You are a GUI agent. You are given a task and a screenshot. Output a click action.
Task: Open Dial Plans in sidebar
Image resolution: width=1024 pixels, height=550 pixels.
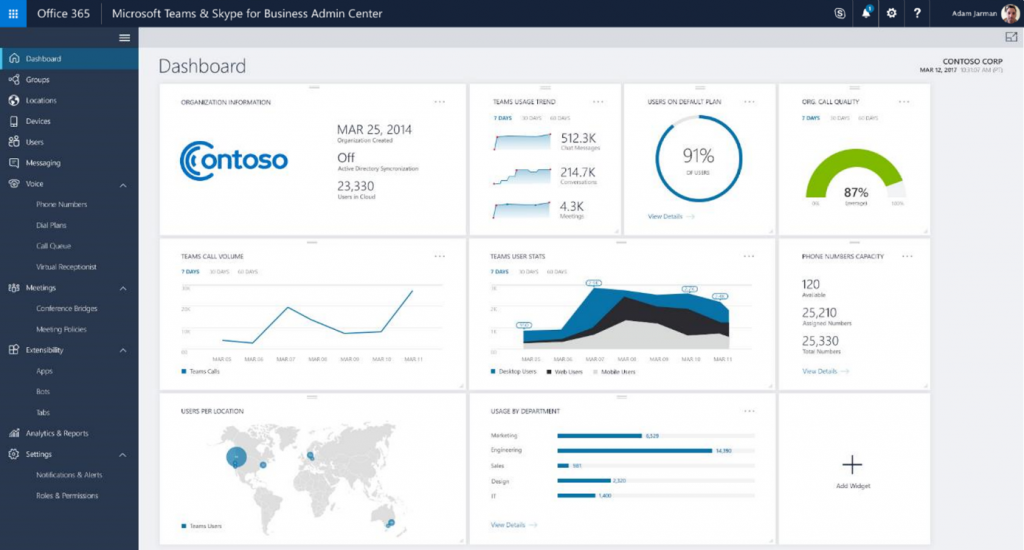[x=51, y=225]
